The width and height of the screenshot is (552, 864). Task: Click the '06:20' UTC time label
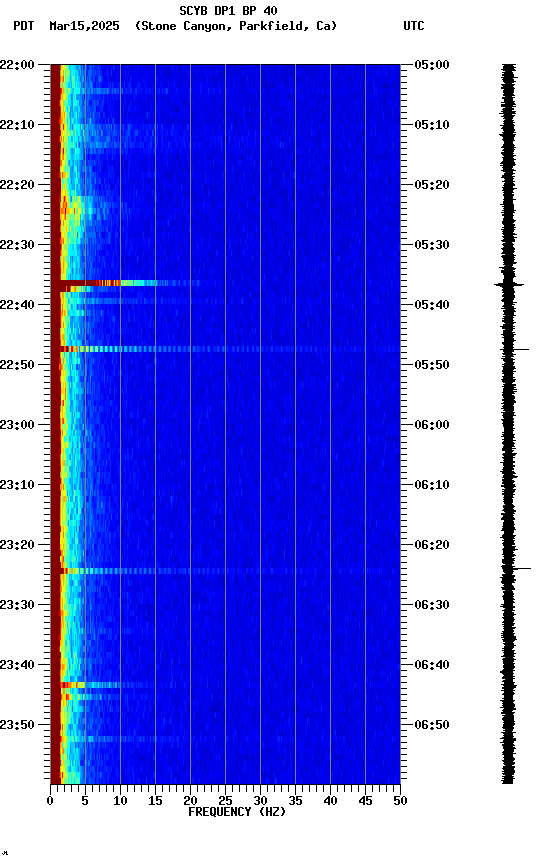point(432,545)
